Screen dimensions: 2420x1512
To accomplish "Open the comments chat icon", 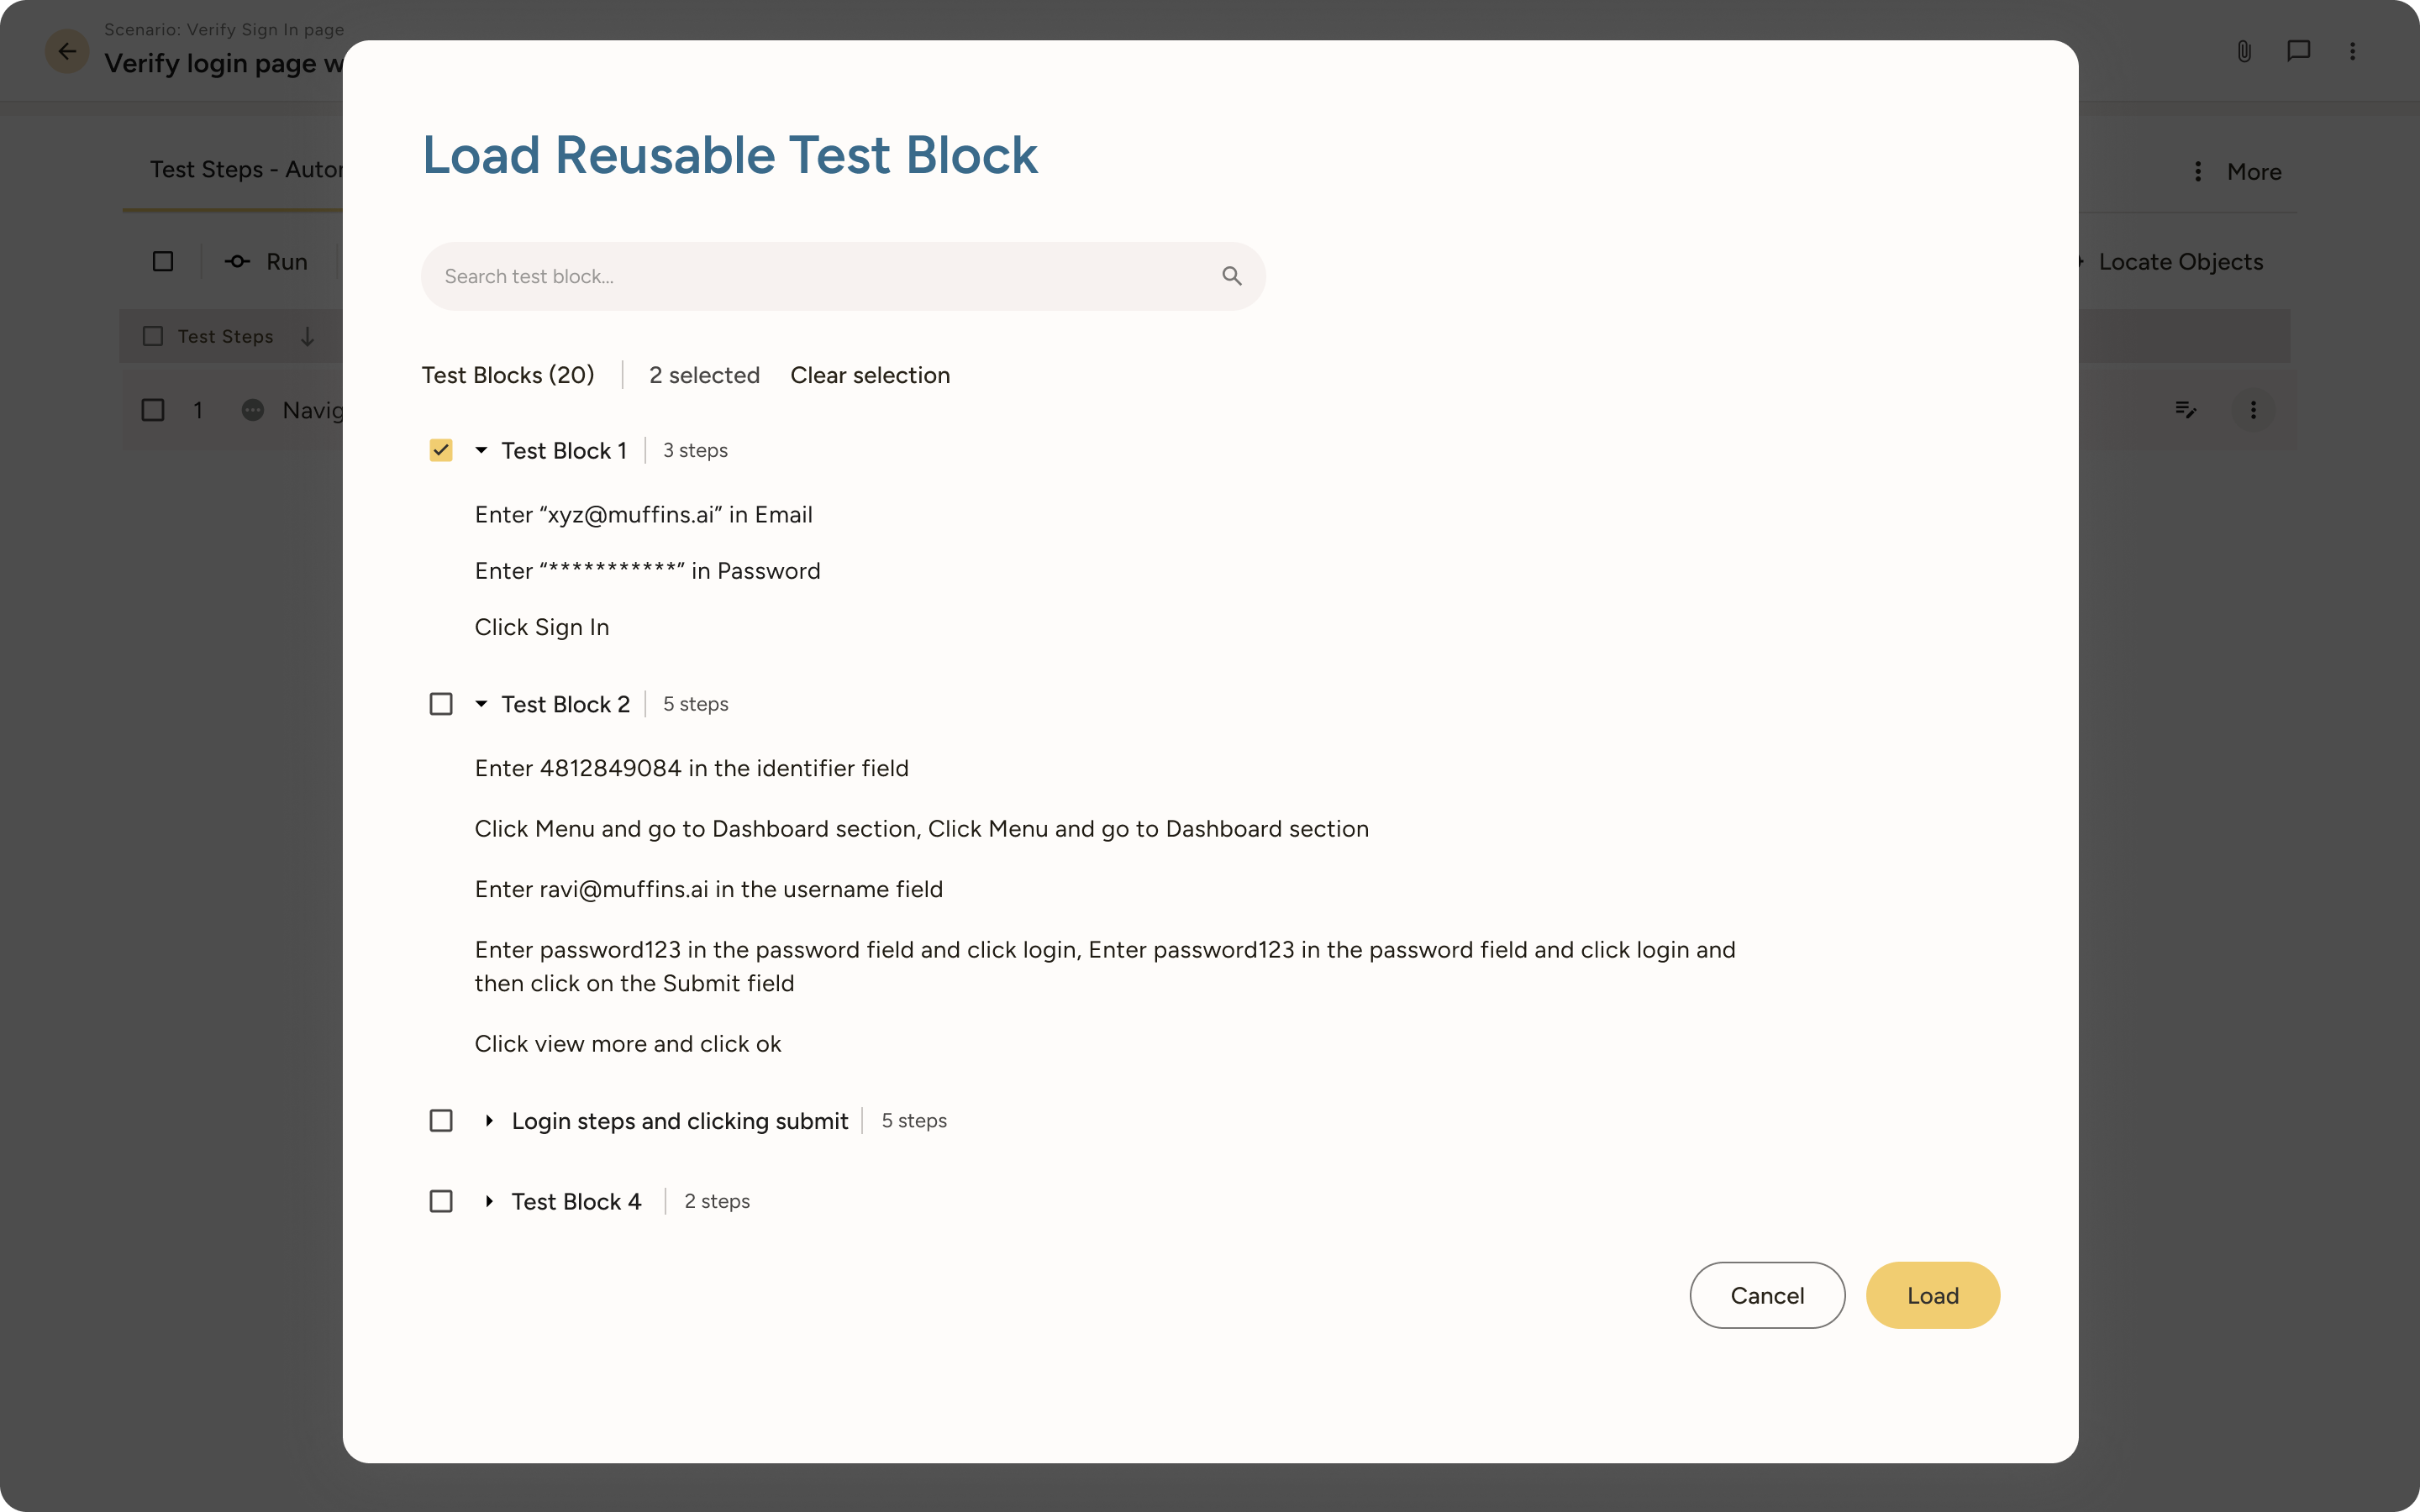I will click(x=2297, y=50).
